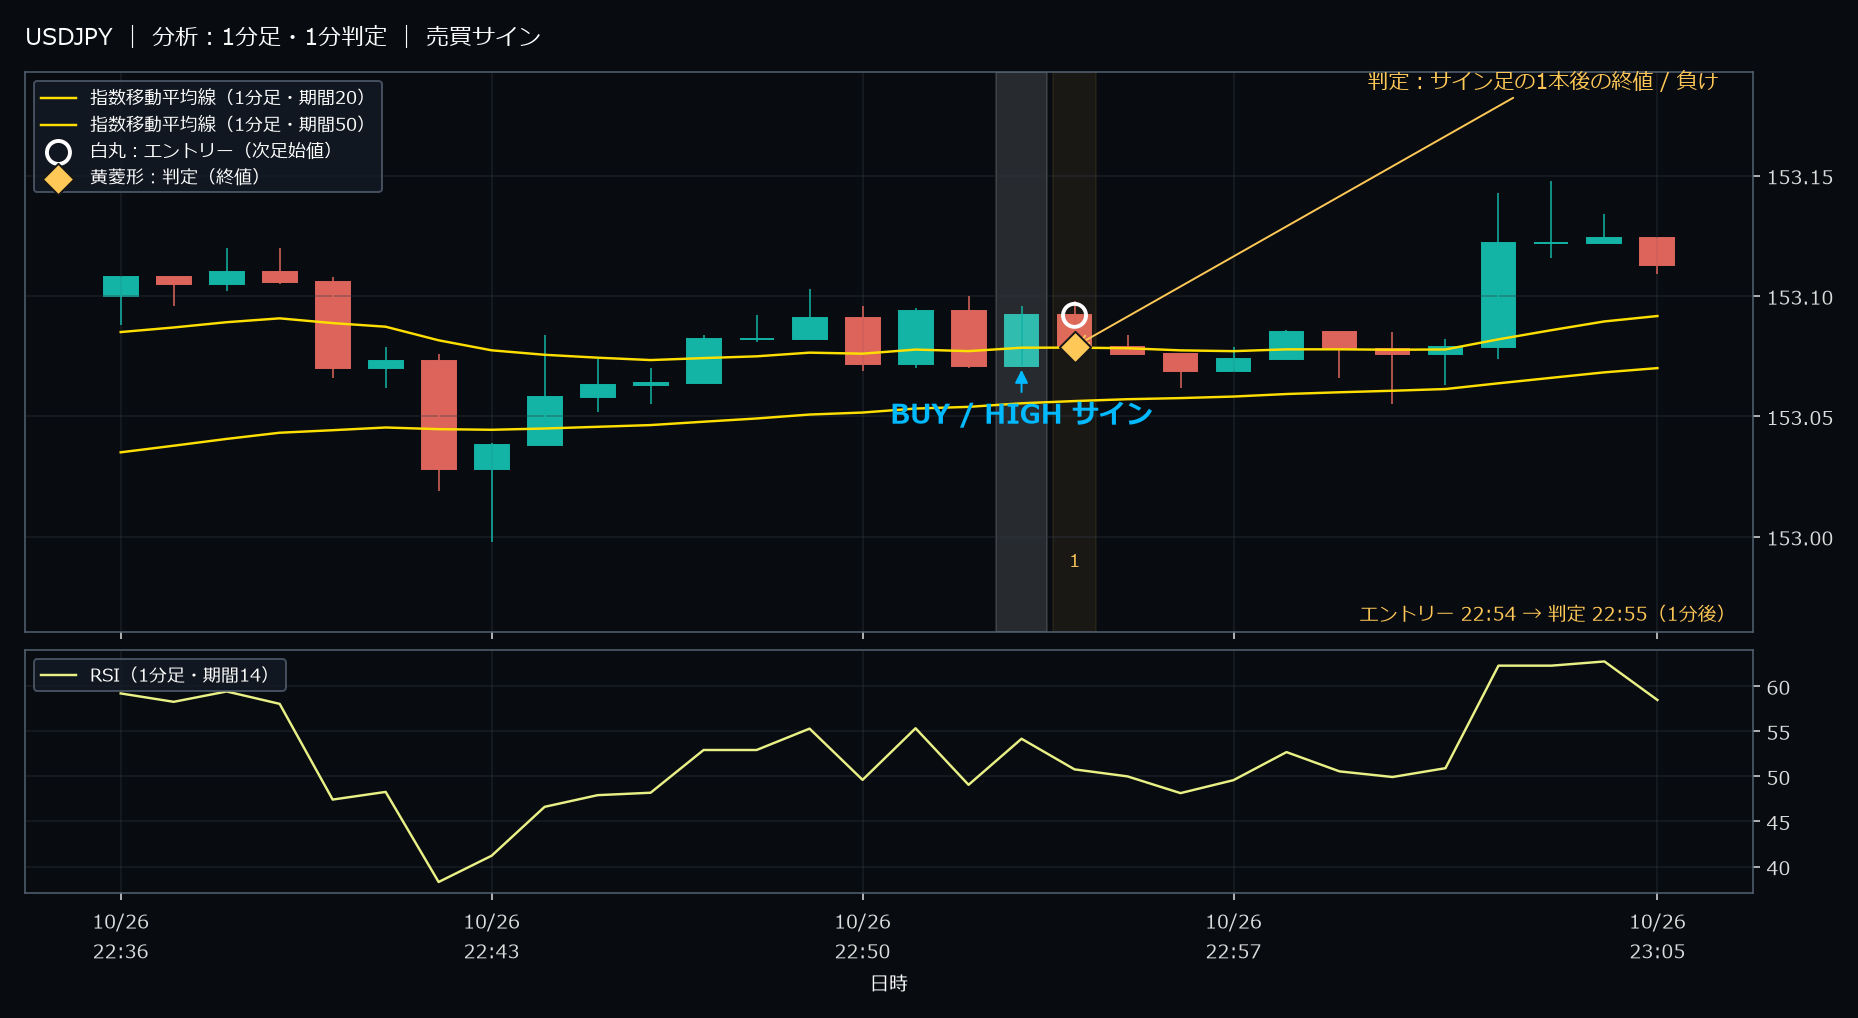Image resolution: width=1858 pixels, height=1018 pixels.
Task: Click the 10/26 22:50 time axis label
Action: click(x=862, y=937)
